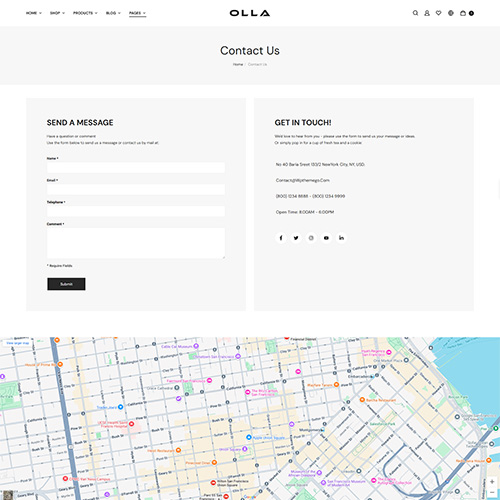Submit the contact message form
The height and width of the screenshot is (500, 500).
click(x=66, y=284)
